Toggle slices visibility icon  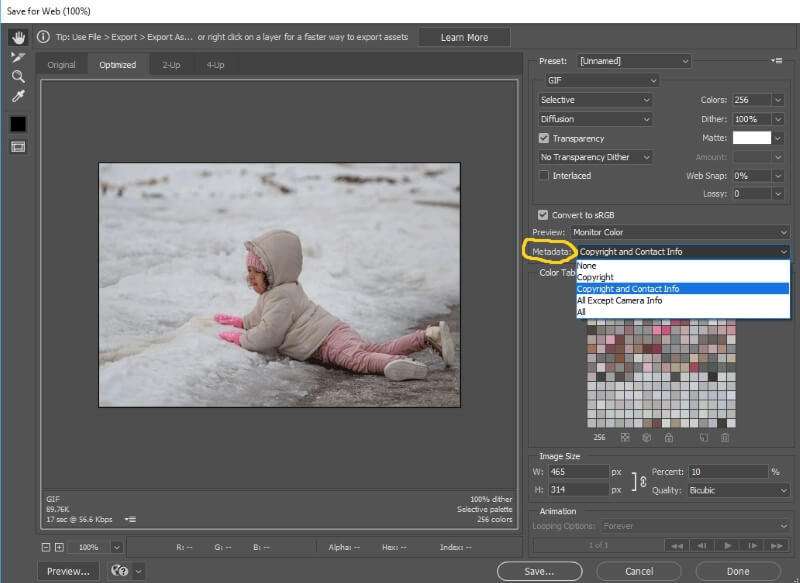18,147
